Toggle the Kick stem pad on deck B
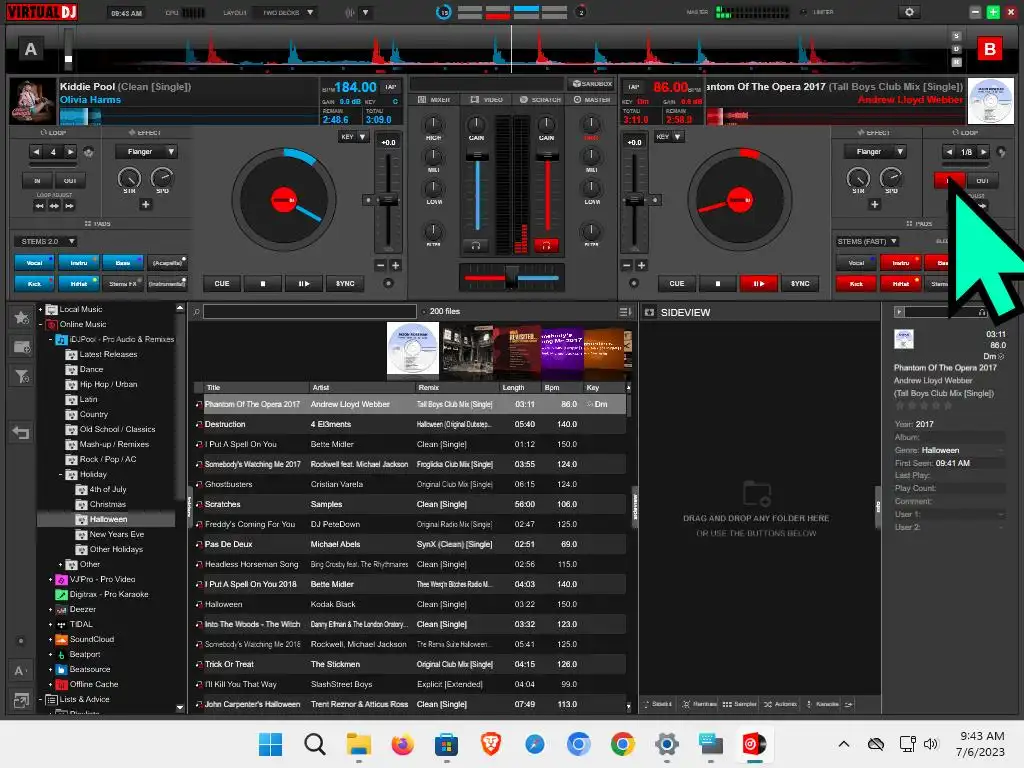 (x=856, y=283)
